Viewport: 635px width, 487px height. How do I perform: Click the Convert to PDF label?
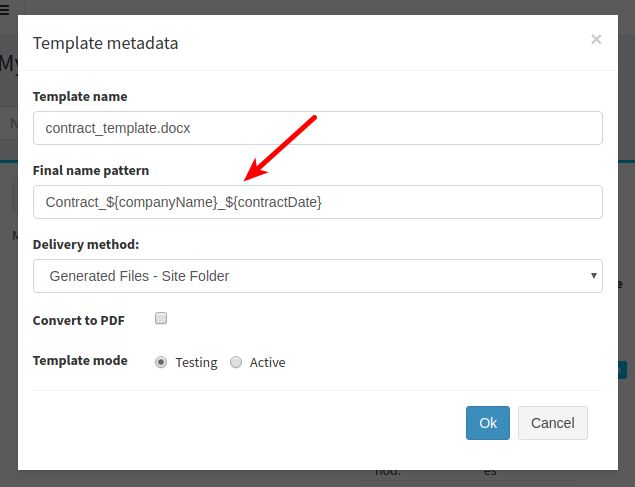click(x=79, y=320)
